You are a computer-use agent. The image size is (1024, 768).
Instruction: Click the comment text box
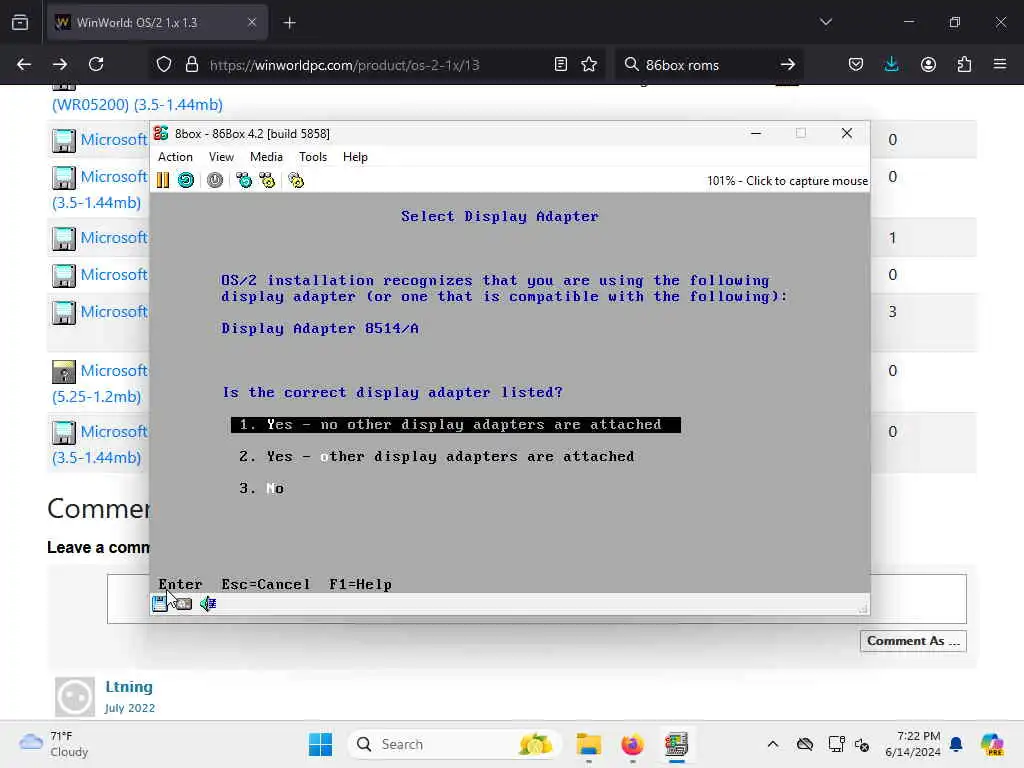click(537, 599)
